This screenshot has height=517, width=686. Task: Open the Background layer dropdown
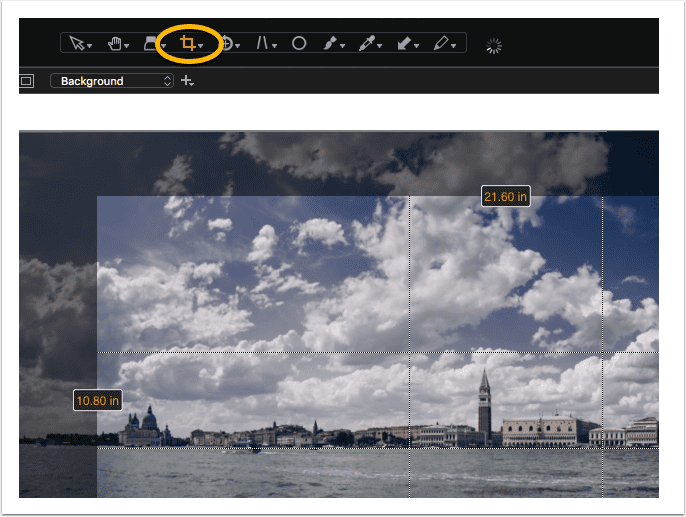(x=112, y=81)
